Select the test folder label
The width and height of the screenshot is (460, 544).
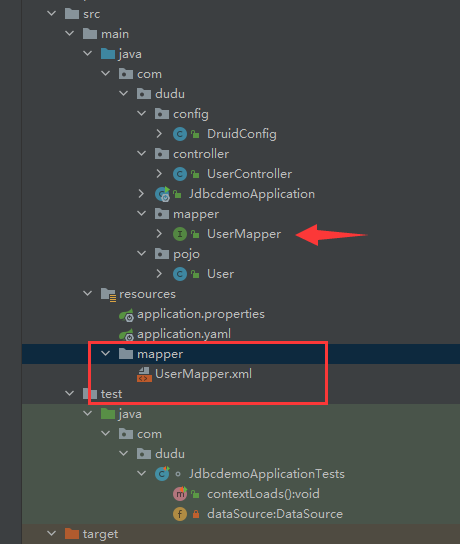pos(111,394)
